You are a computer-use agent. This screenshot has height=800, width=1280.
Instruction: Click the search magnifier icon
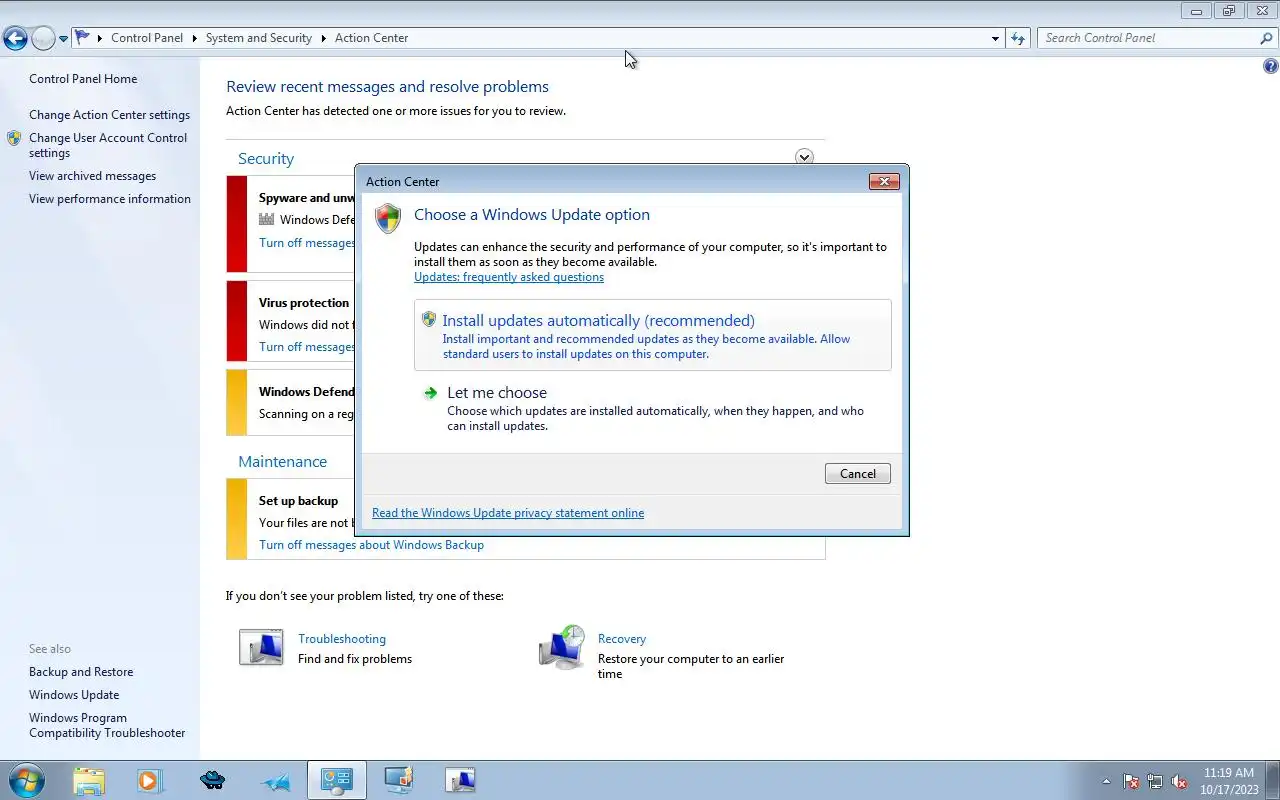coord(1266,38)
